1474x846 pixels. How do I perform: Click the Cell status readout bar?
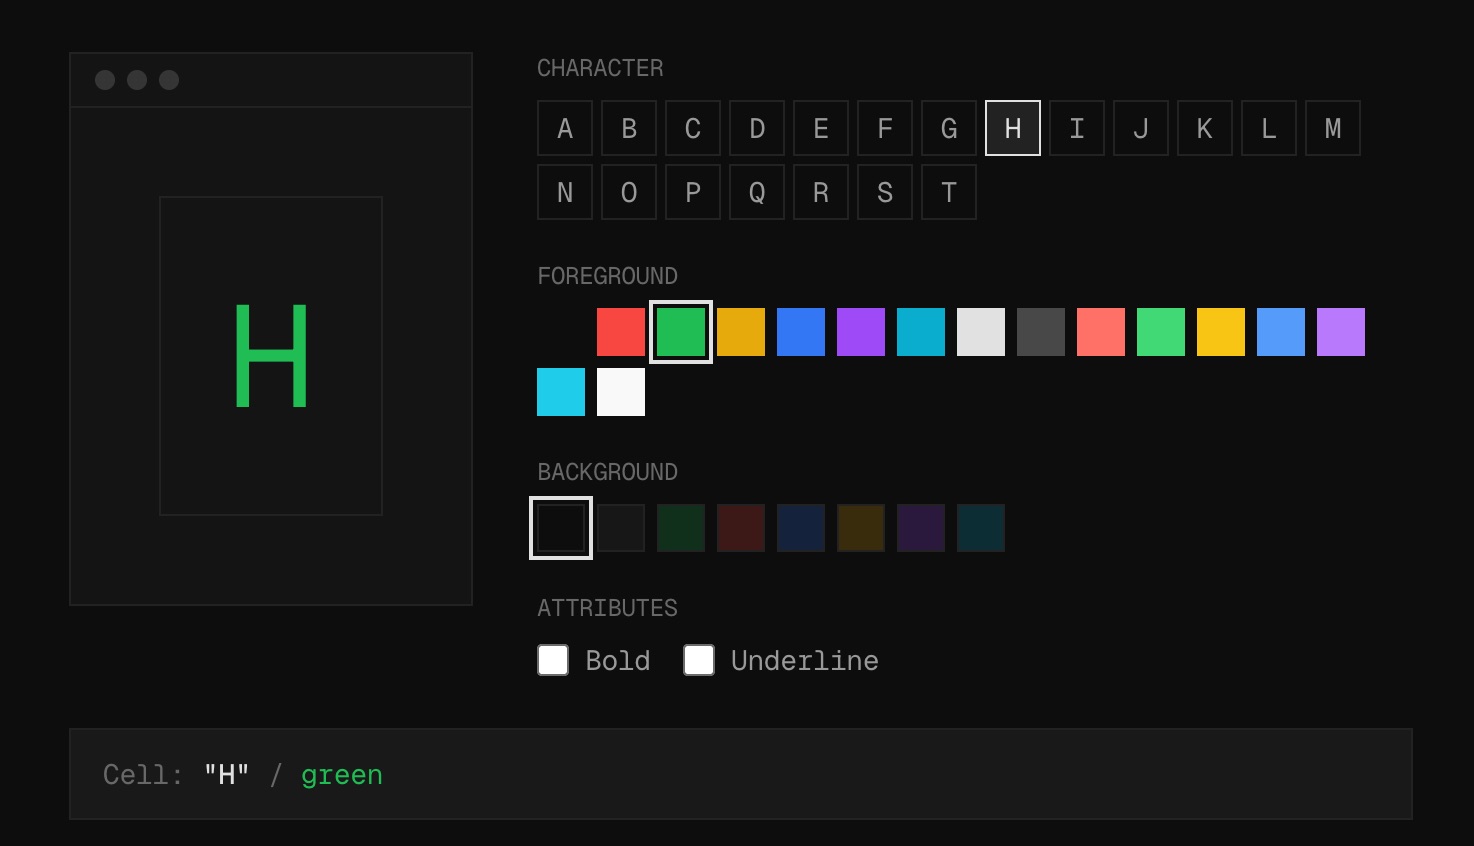pos(740,774)
